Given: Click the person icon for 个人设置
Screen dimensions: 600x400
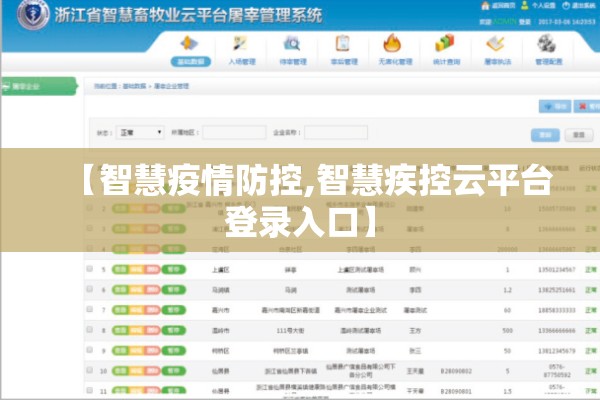Looking at the screenshot, I should 525,5.
